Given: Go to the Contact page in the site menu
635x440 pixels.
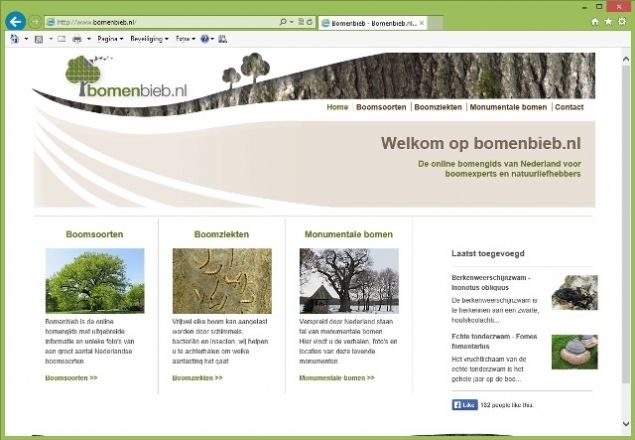Looking at the screenshot, I should click(569, 107).
